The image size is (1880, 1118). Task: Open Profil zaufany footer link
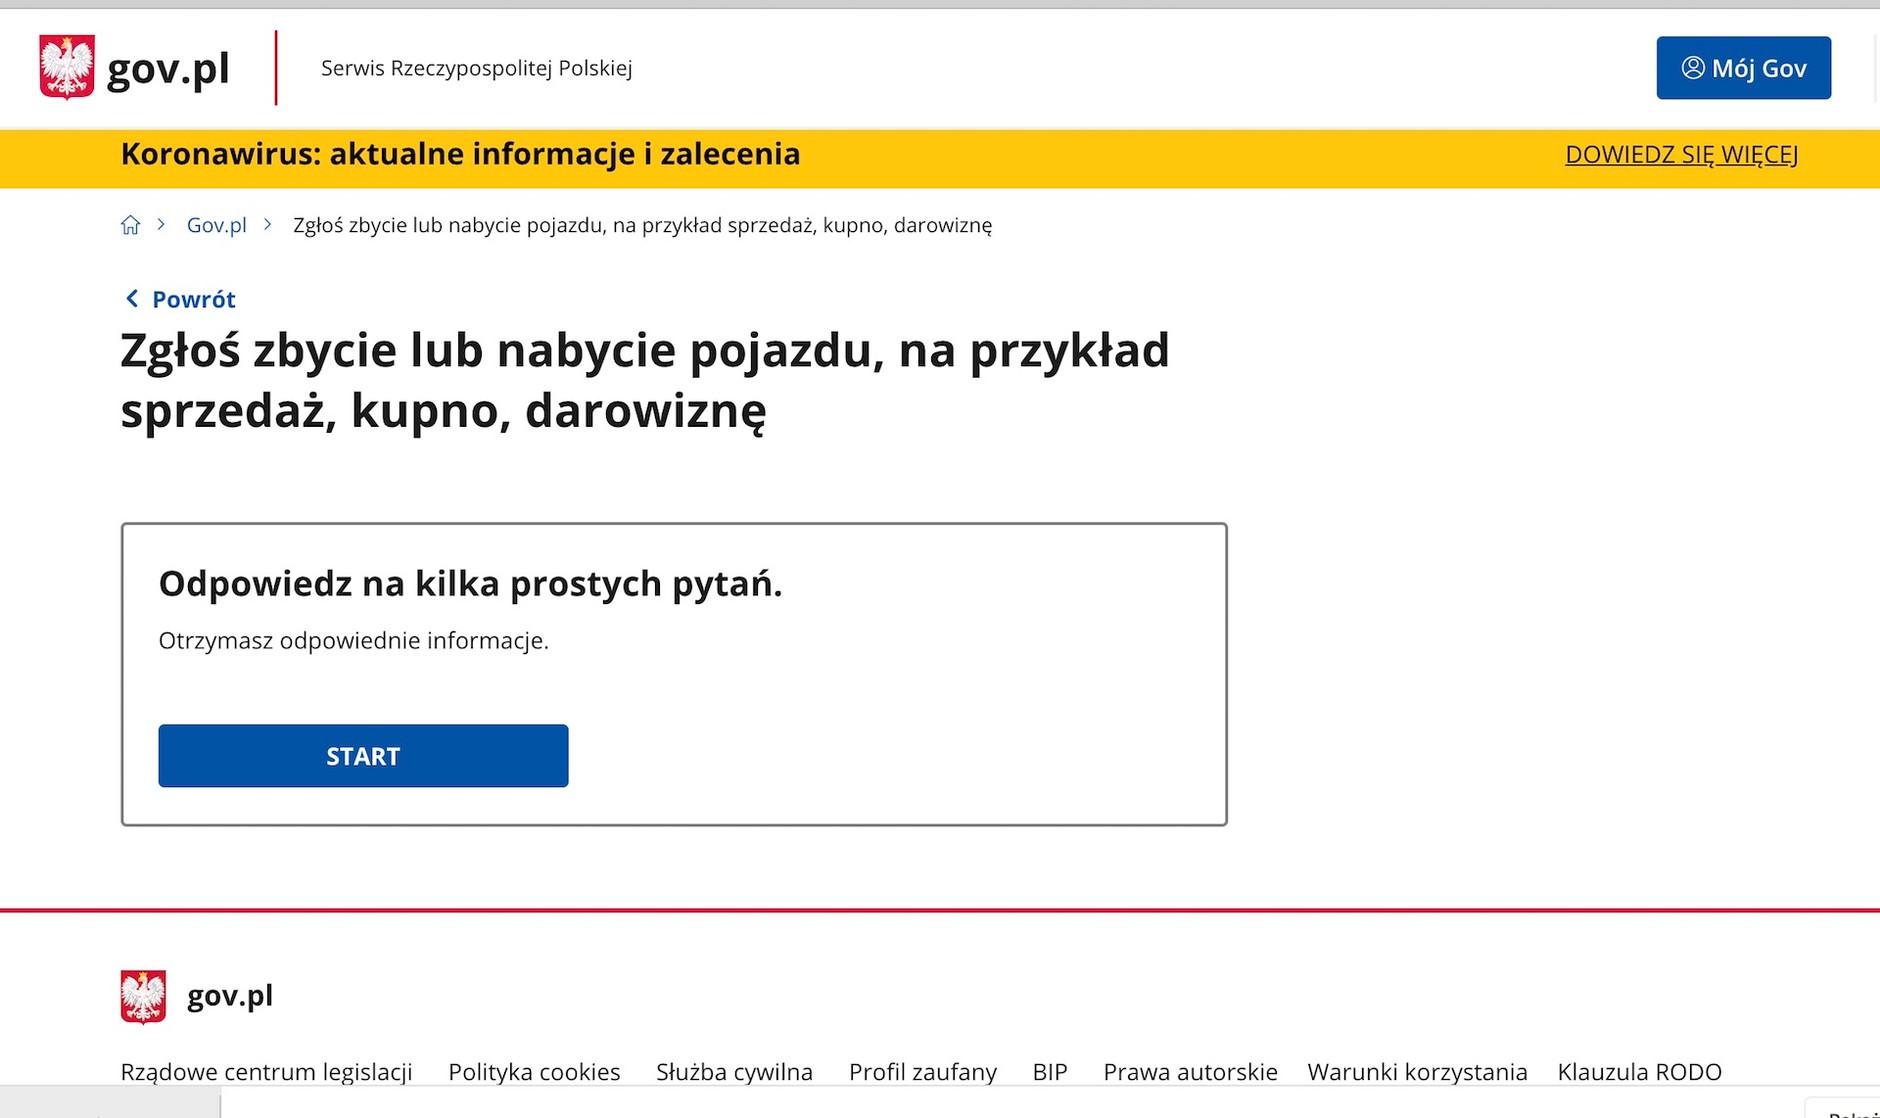point(922,1071)
